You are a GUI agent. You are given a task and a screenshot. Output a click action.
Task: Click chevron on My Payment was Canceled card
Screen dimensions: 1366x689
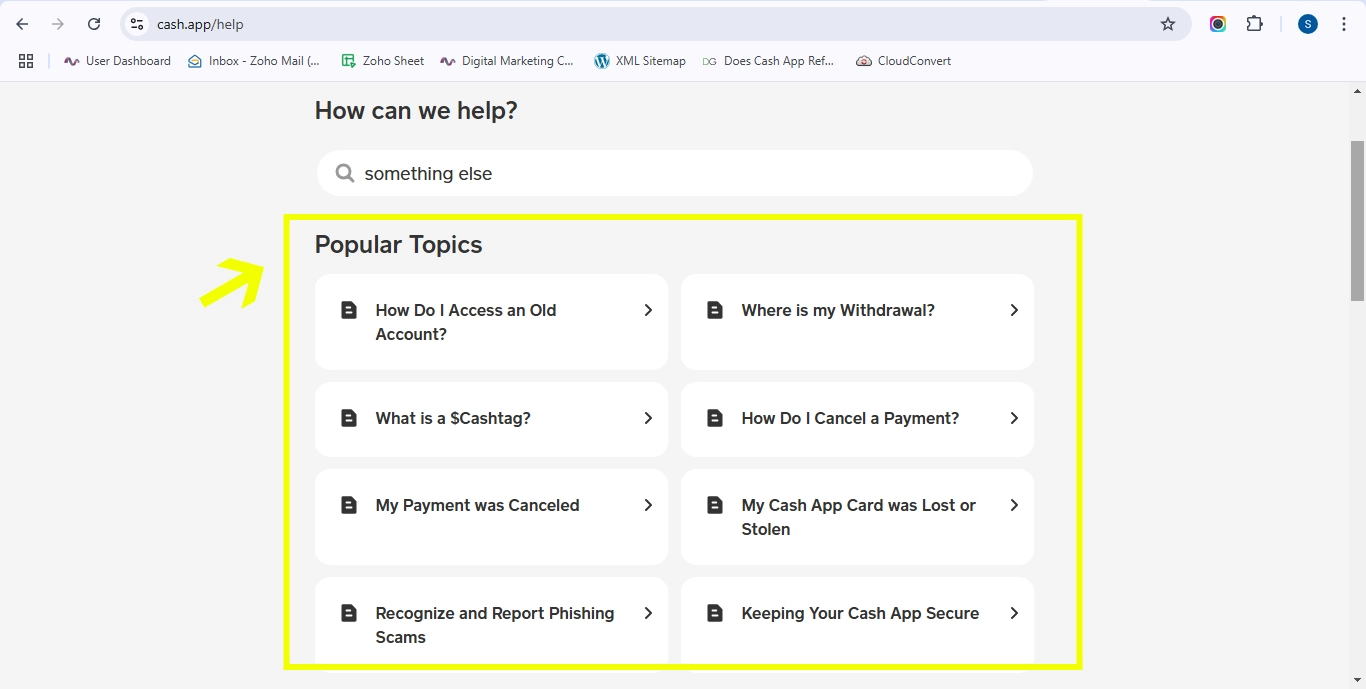648,505
